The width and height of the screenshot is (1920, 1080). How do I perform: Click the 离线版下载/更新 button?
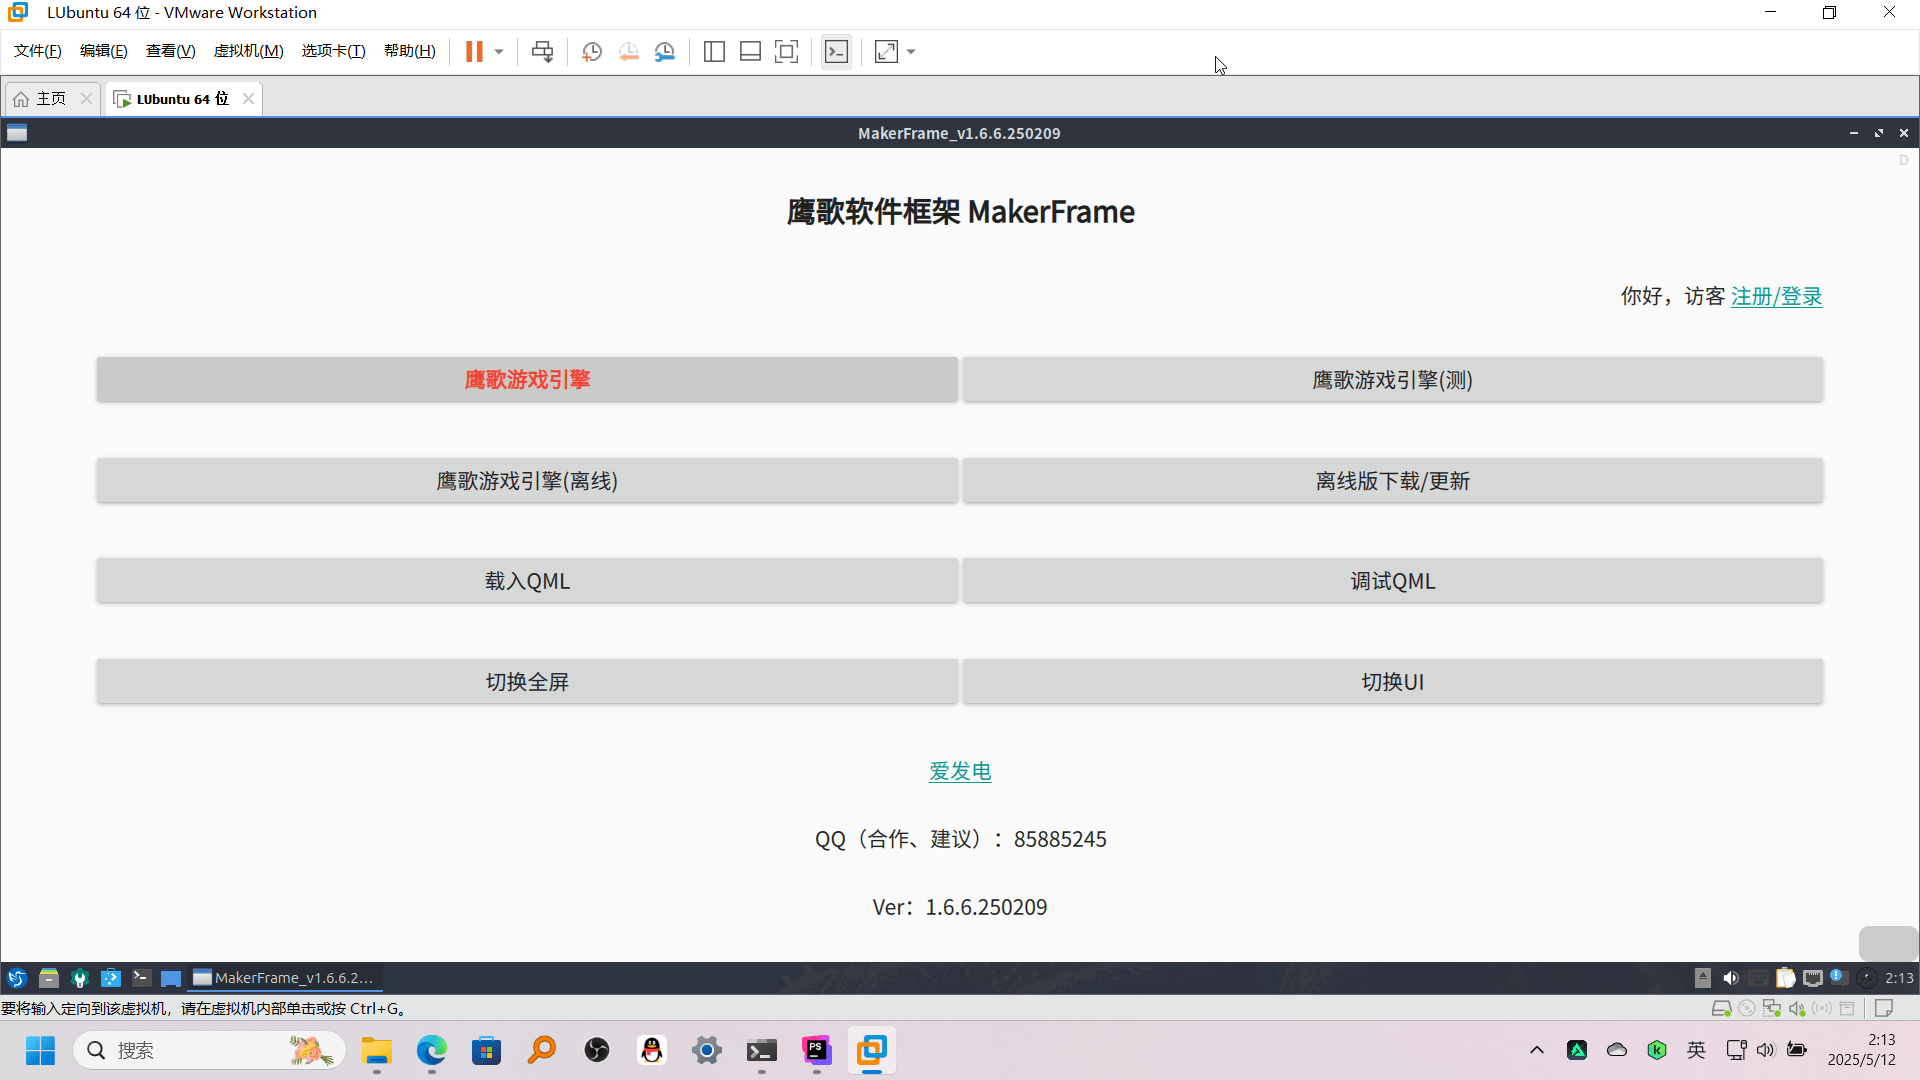[x=1393, y=481]
